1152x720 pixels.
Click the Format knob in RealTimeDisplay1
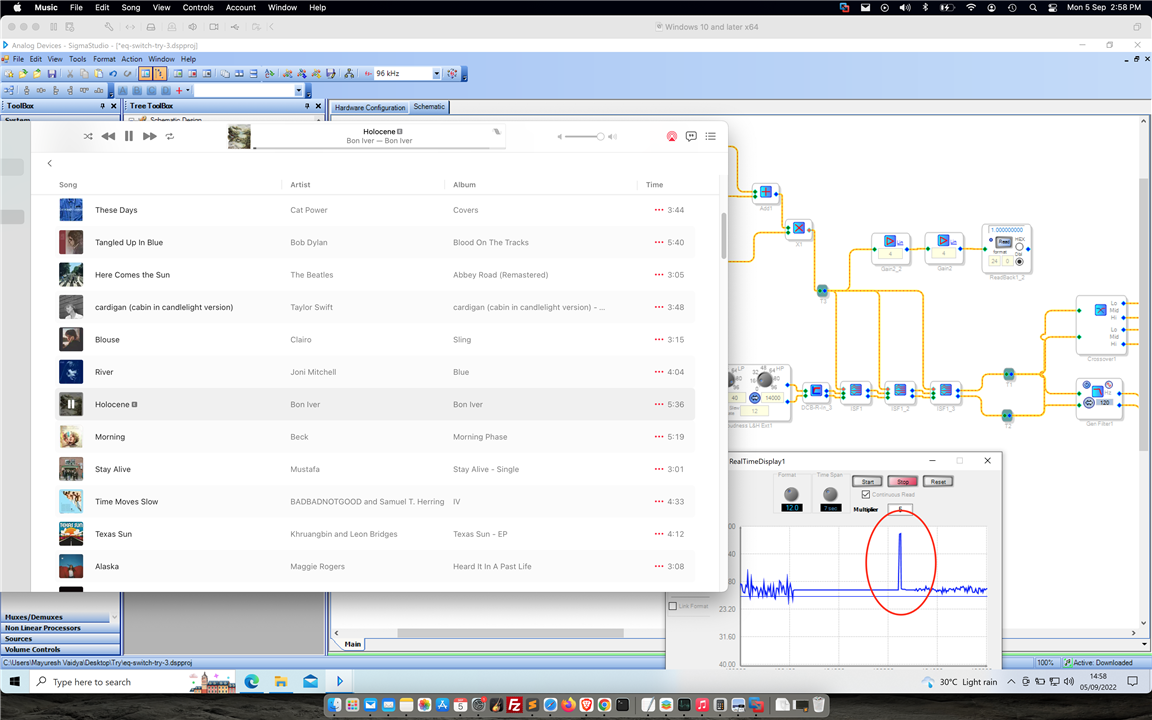tap(791, 493)
